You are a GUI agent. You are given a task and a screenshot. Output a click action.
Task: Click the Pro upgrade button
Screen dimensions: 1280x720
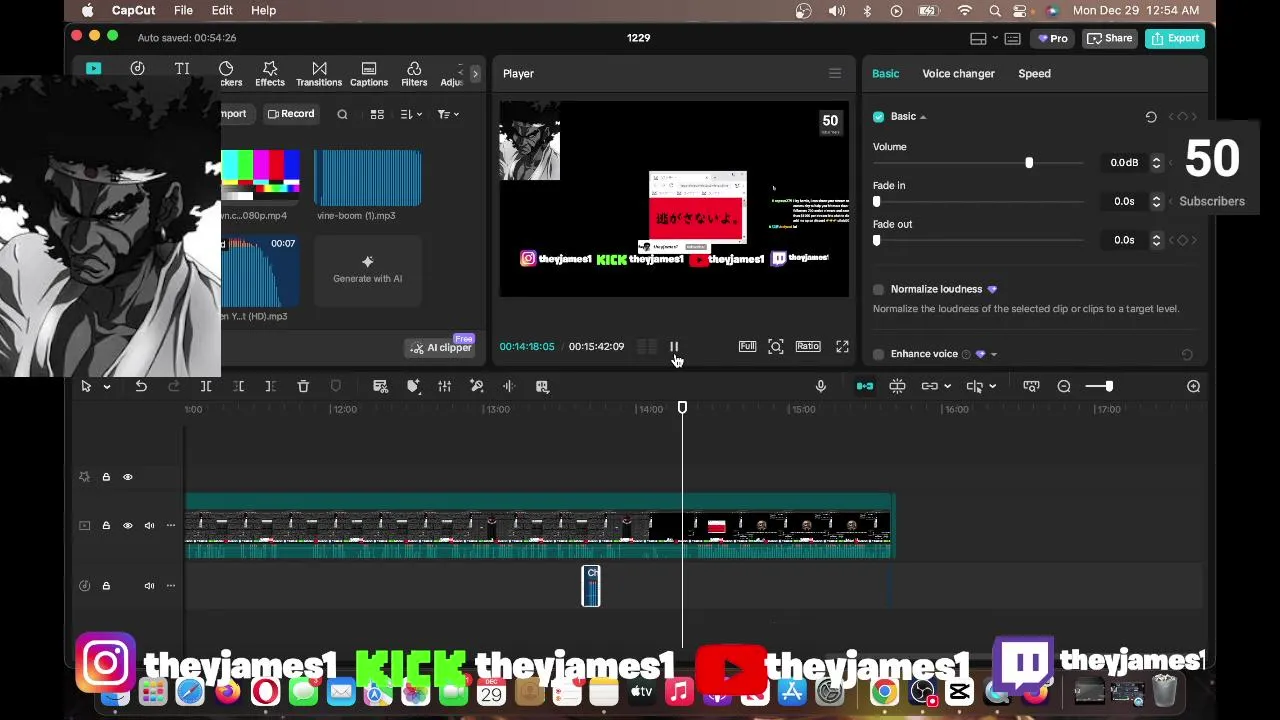pyautogui.click(x=1052, y=38)
